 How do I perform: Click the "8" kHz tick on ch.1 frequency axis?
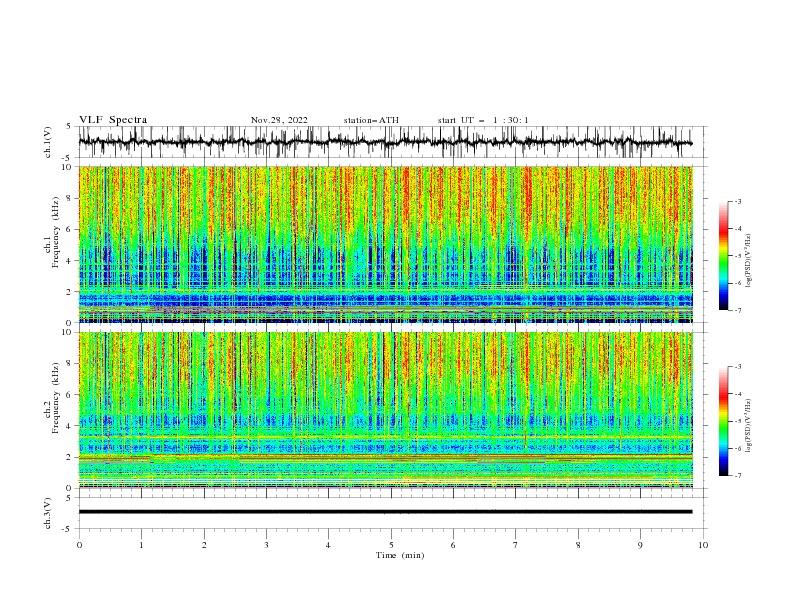click(70, 198)
